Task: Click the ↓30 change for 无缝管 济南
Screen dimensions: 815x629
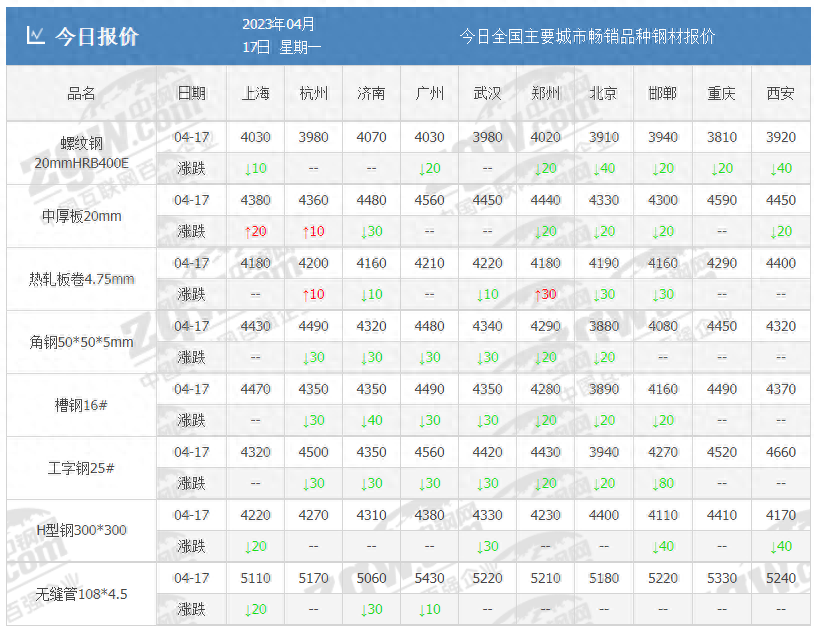Action: [x=371, y=609]
